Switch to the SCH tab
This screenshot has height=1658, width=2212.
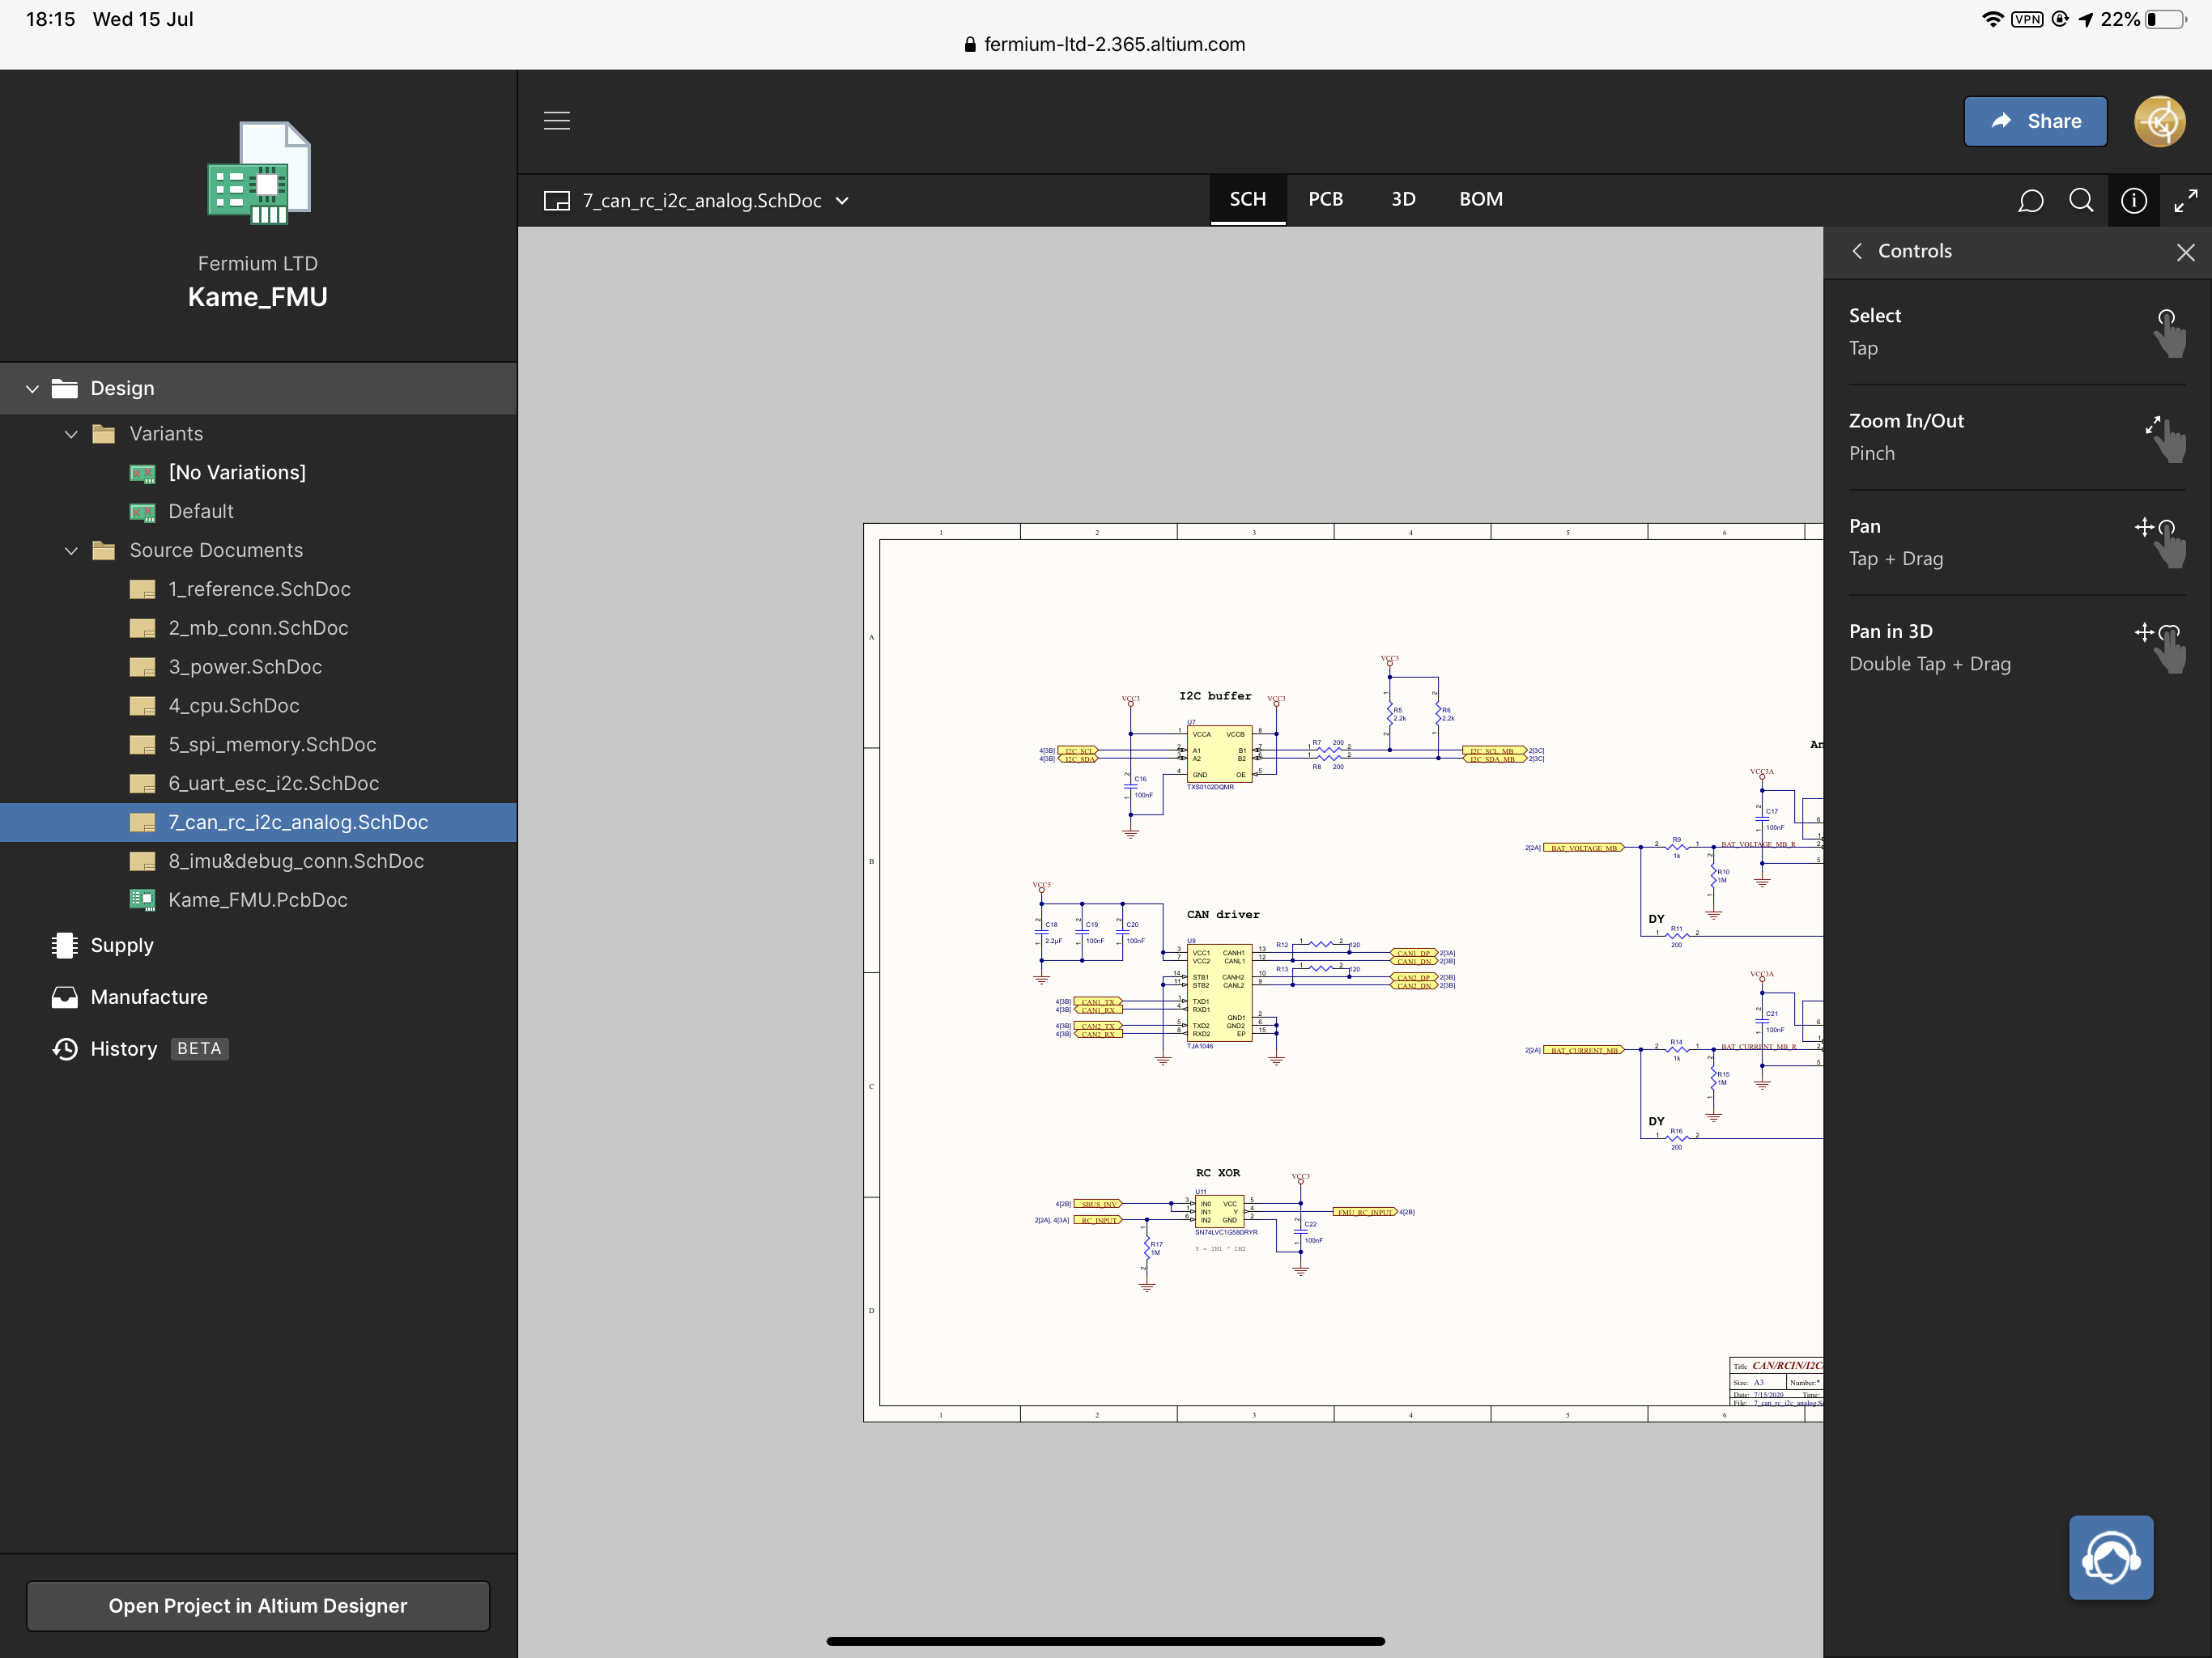click(1248, 199)
